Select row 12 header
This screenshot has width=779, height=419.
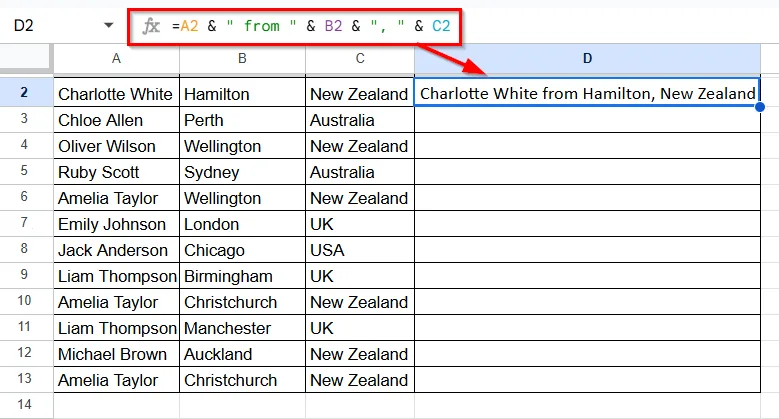tap(26, 353)
